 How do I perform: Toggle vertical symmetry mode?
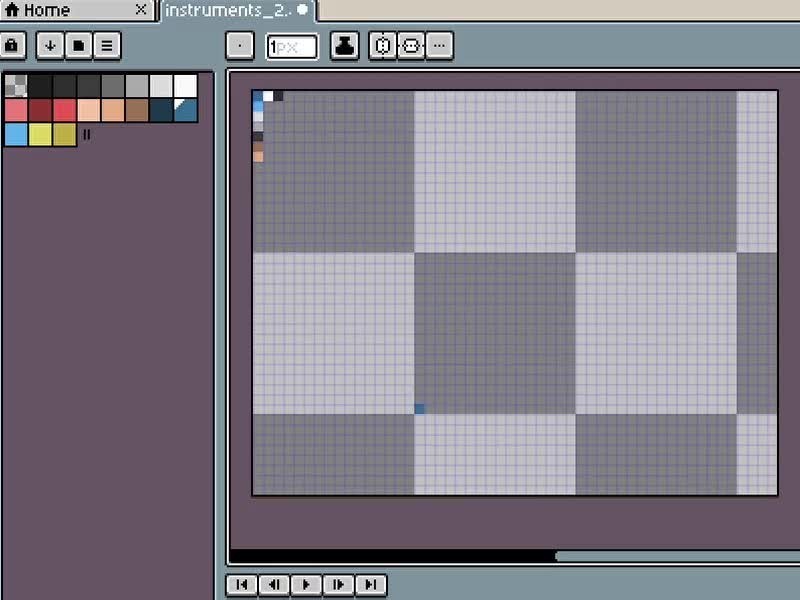[411, 46]
